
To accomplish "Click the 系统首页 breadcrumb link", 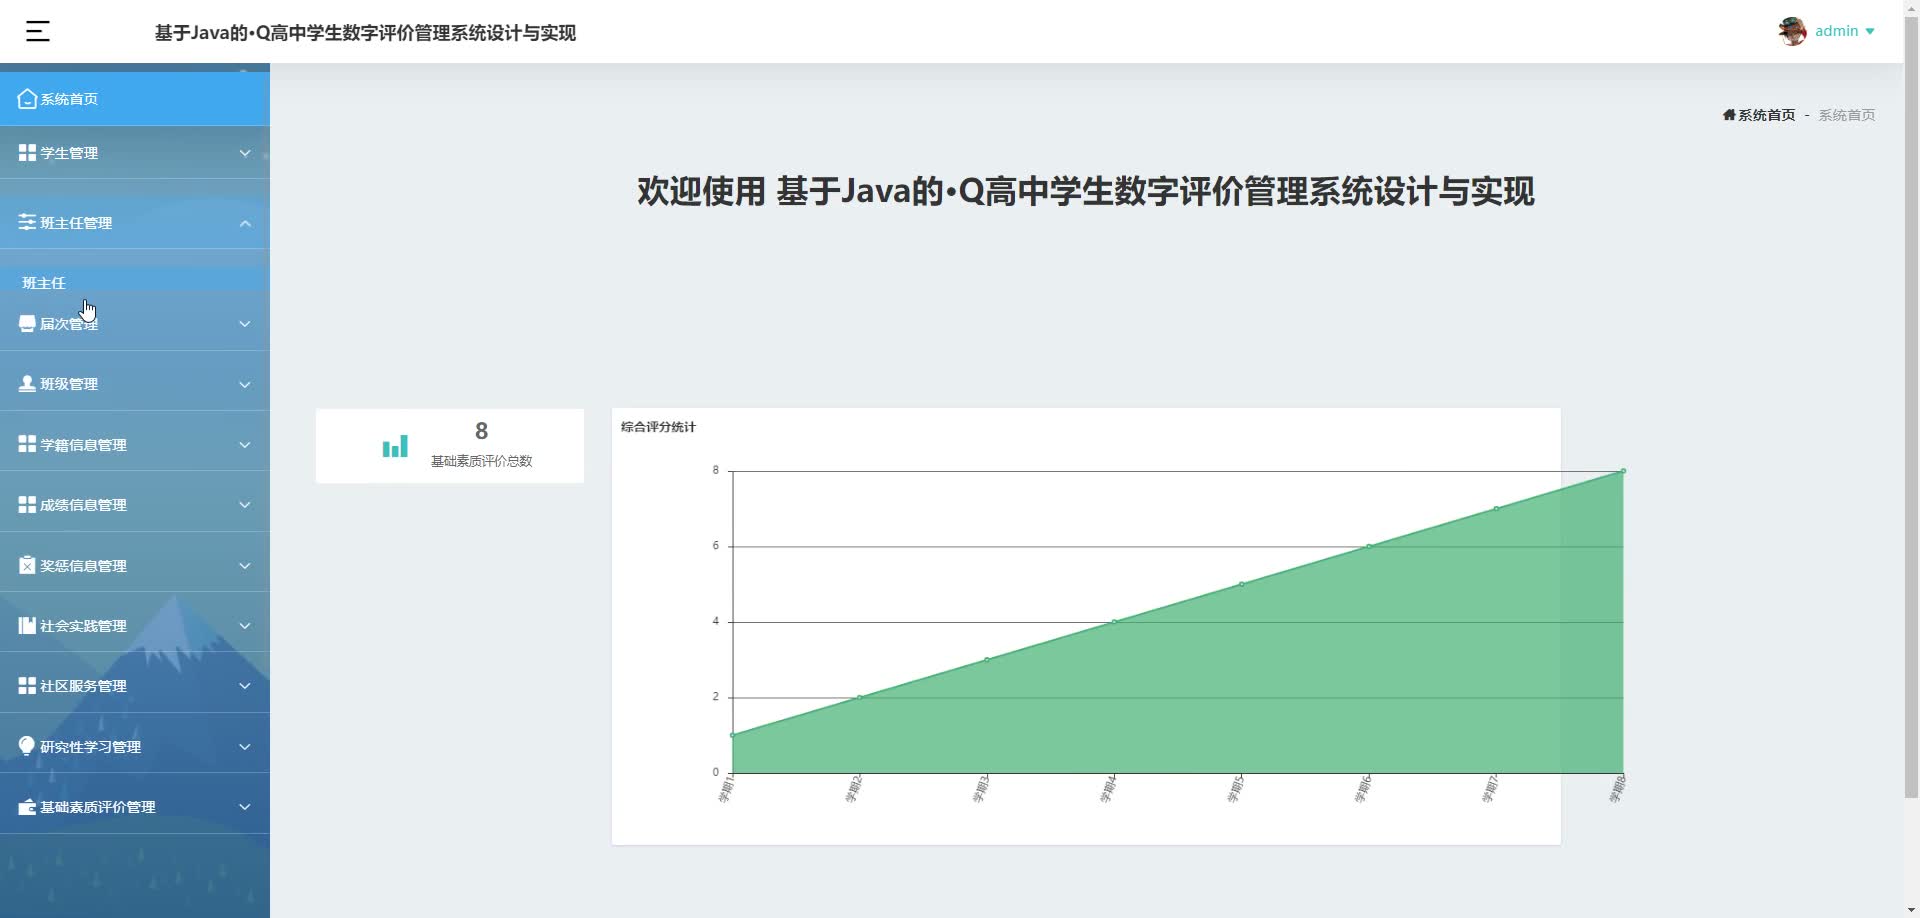I will pos(1766,115).
